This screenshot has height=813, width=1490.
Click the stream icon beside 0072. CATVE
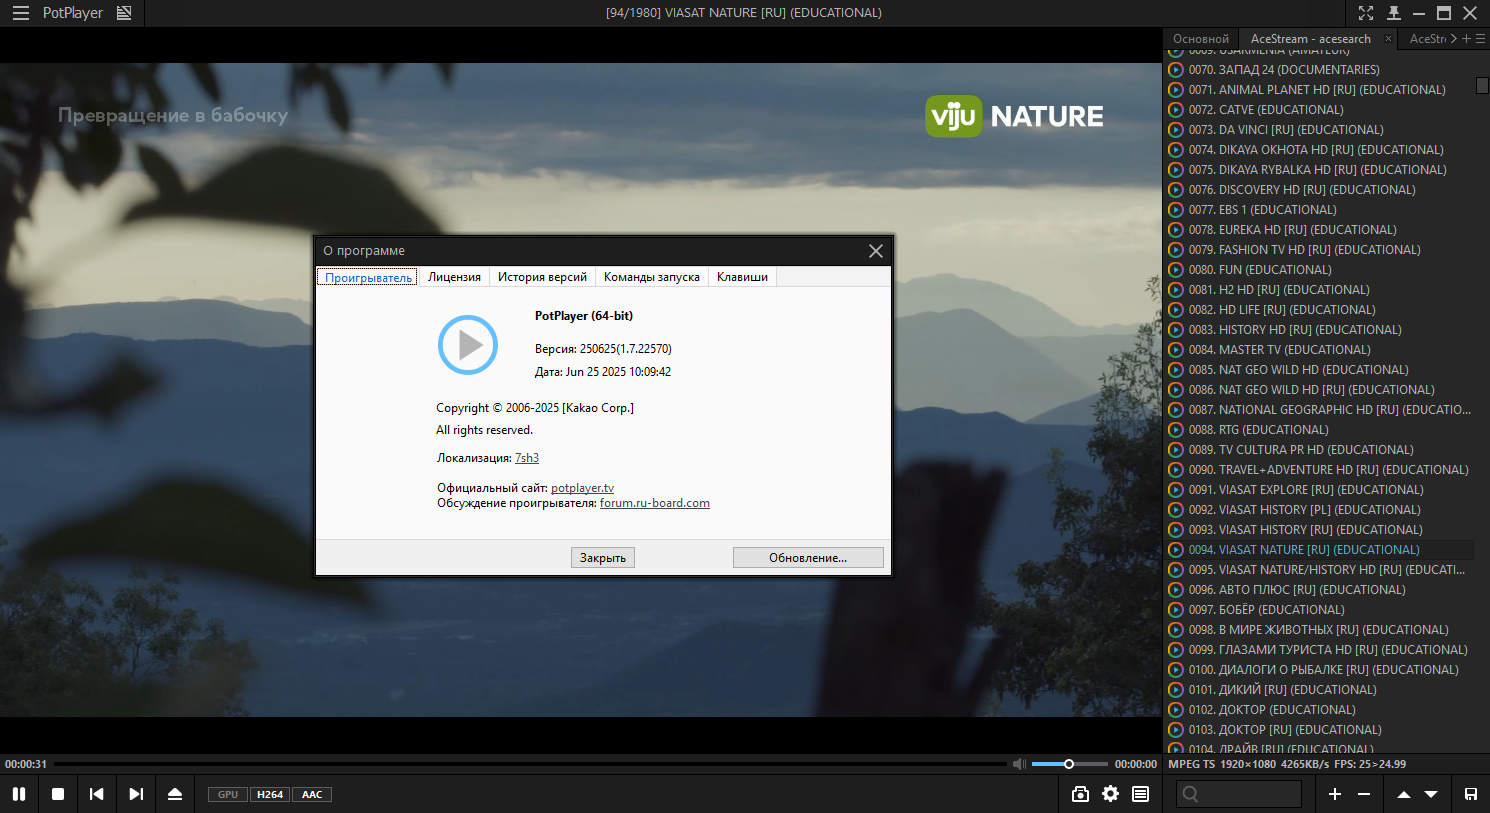[1176, 110]
